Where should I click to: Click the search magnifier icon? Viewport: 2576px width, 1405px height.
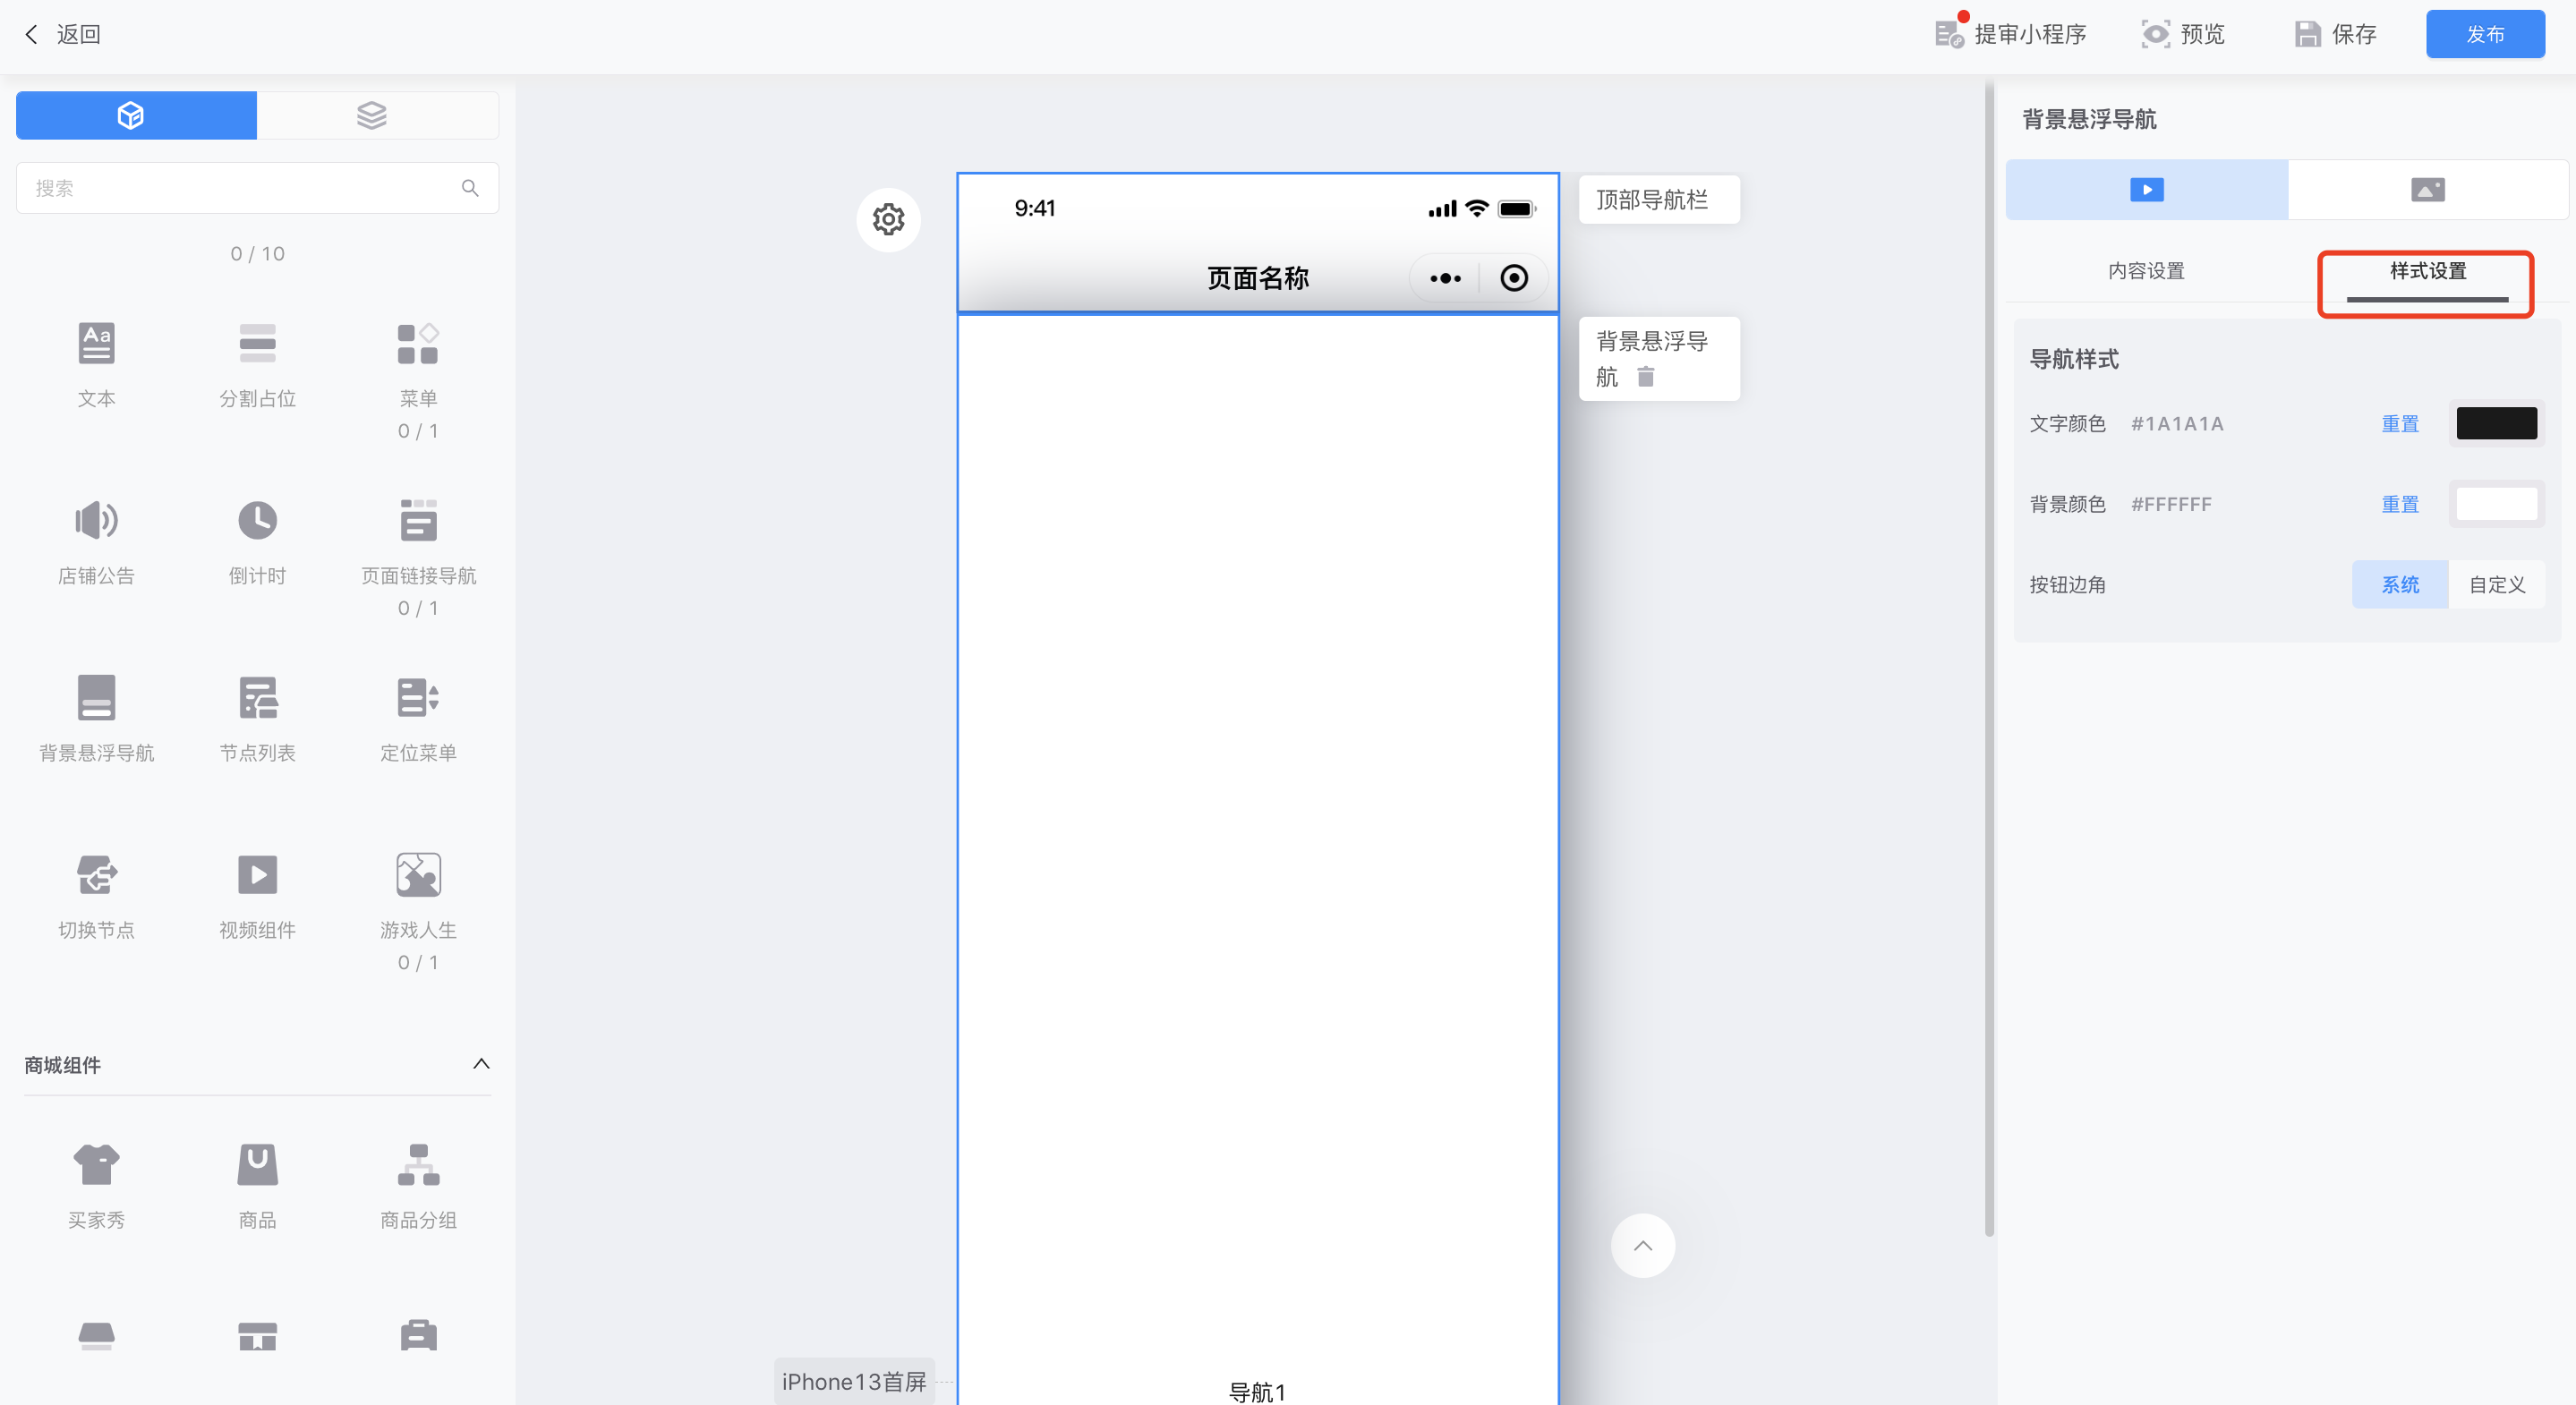pyautogui.click(x=470, y=188)
